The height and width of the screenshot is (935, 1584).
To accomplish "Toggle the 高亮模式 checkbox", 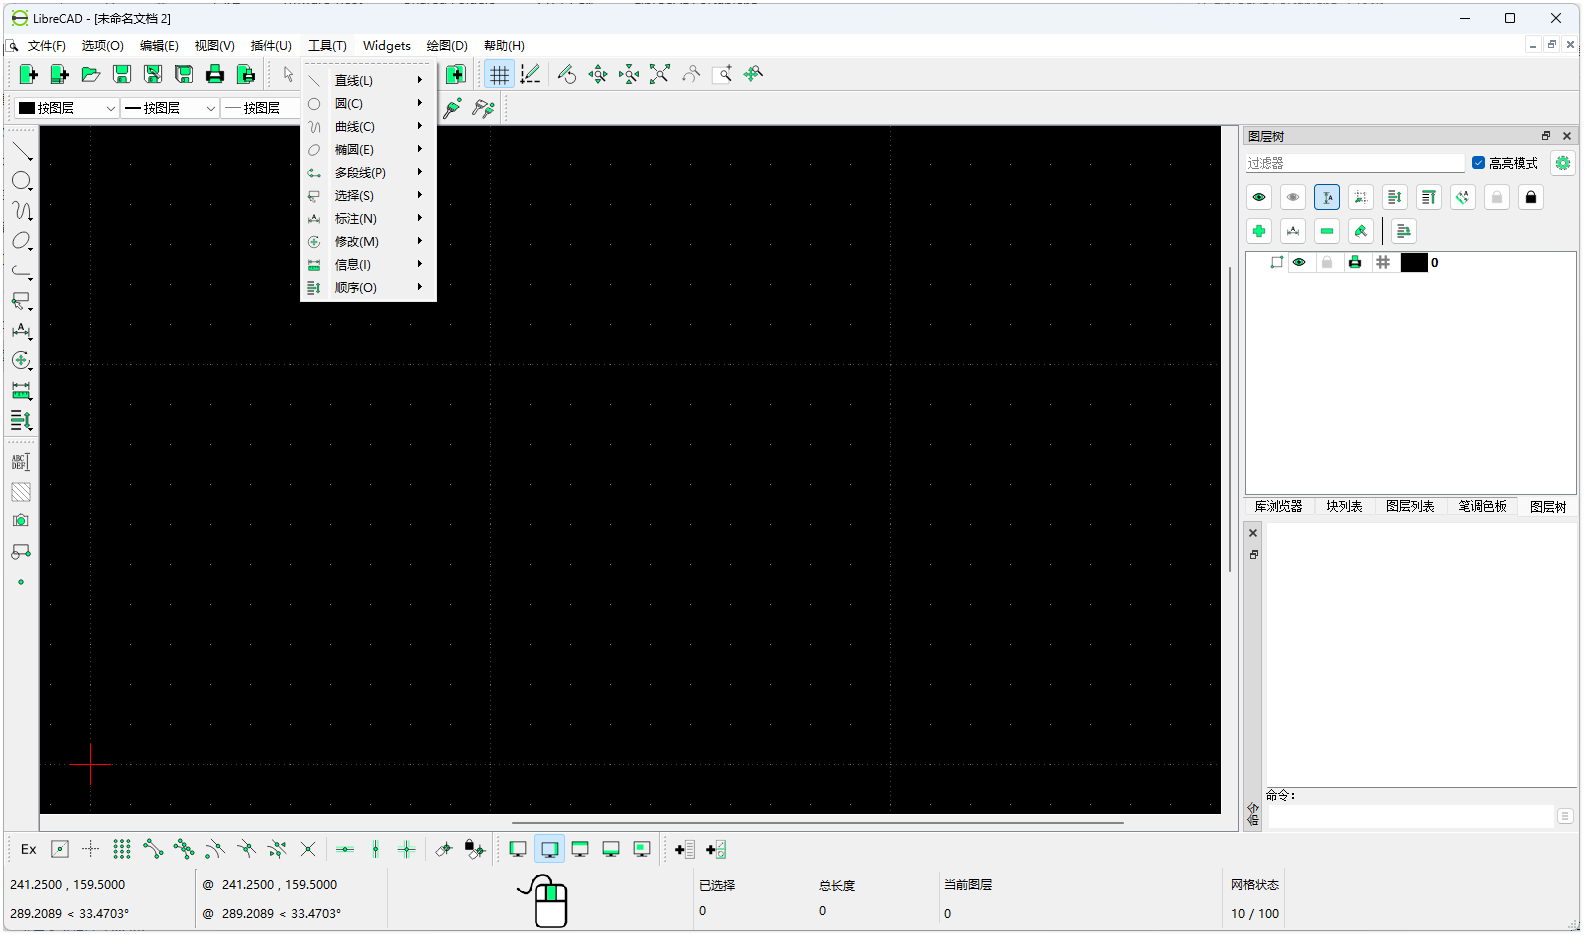I will [x=1478, y=163].
